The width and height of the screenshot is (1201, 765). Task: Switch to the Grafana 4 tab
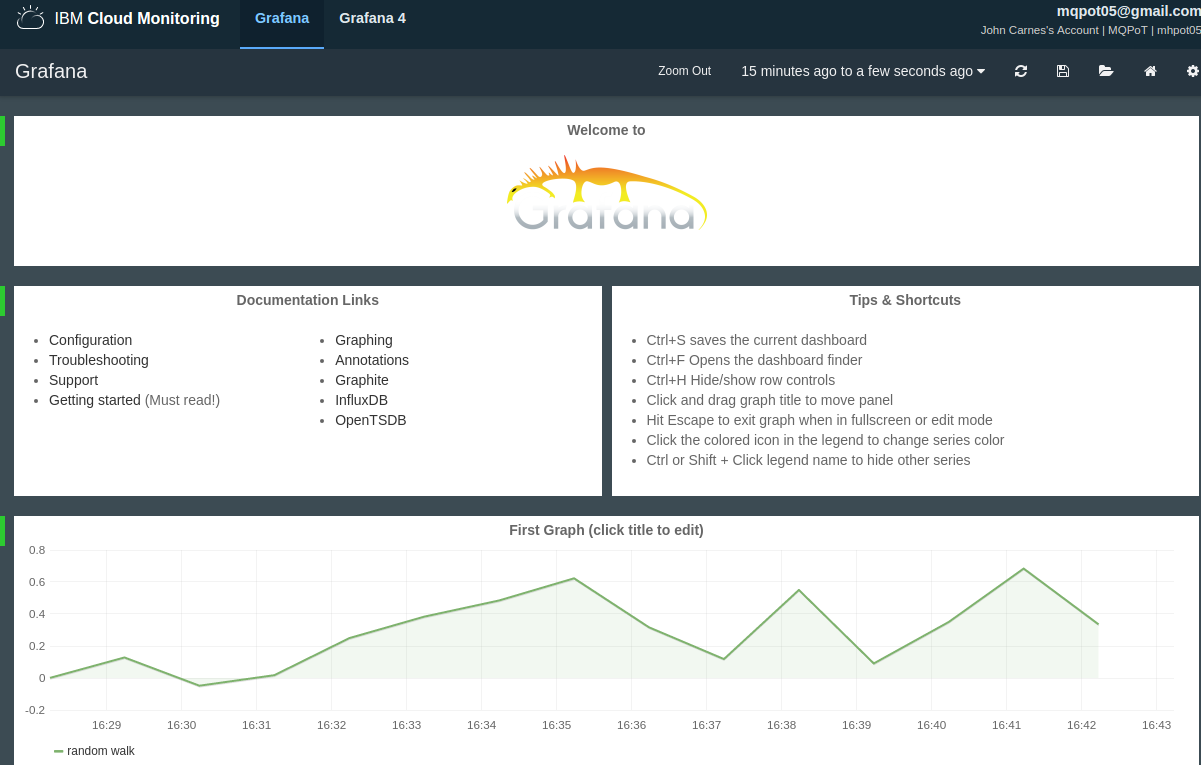point(372,18)
